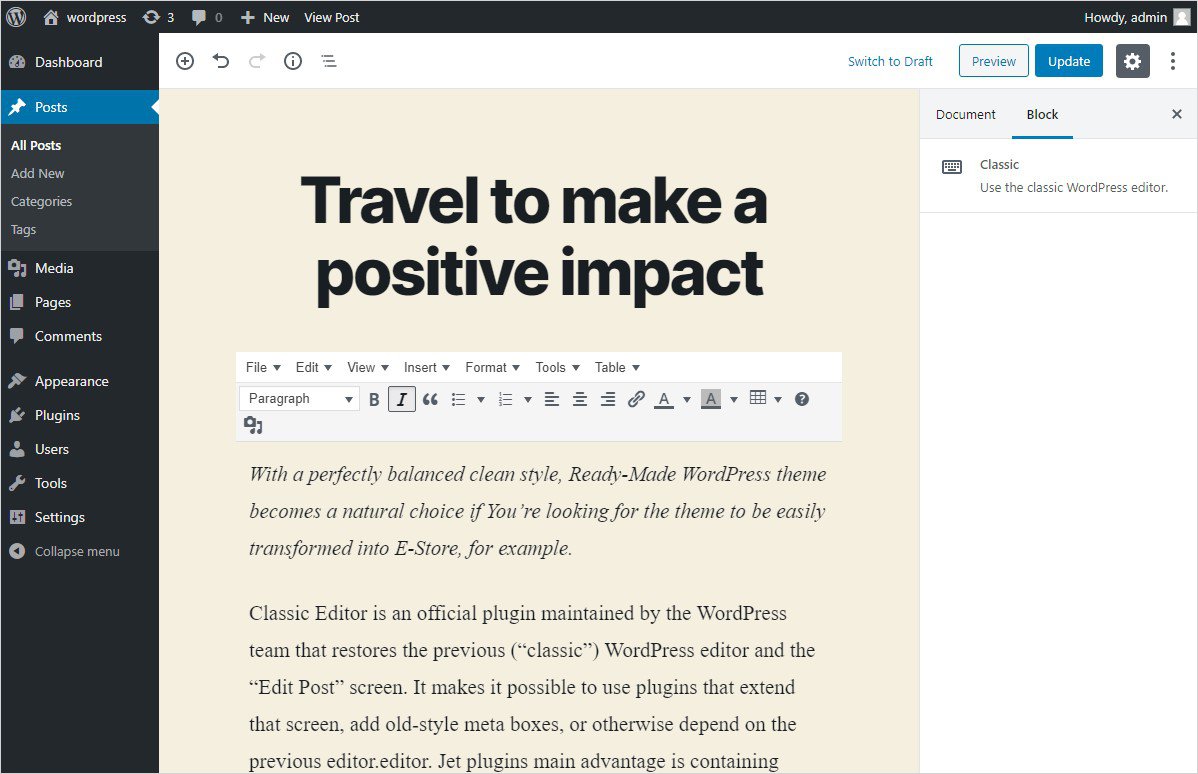Click the insert link chain icon
The image size is (1198, 774).
[636, 399]
